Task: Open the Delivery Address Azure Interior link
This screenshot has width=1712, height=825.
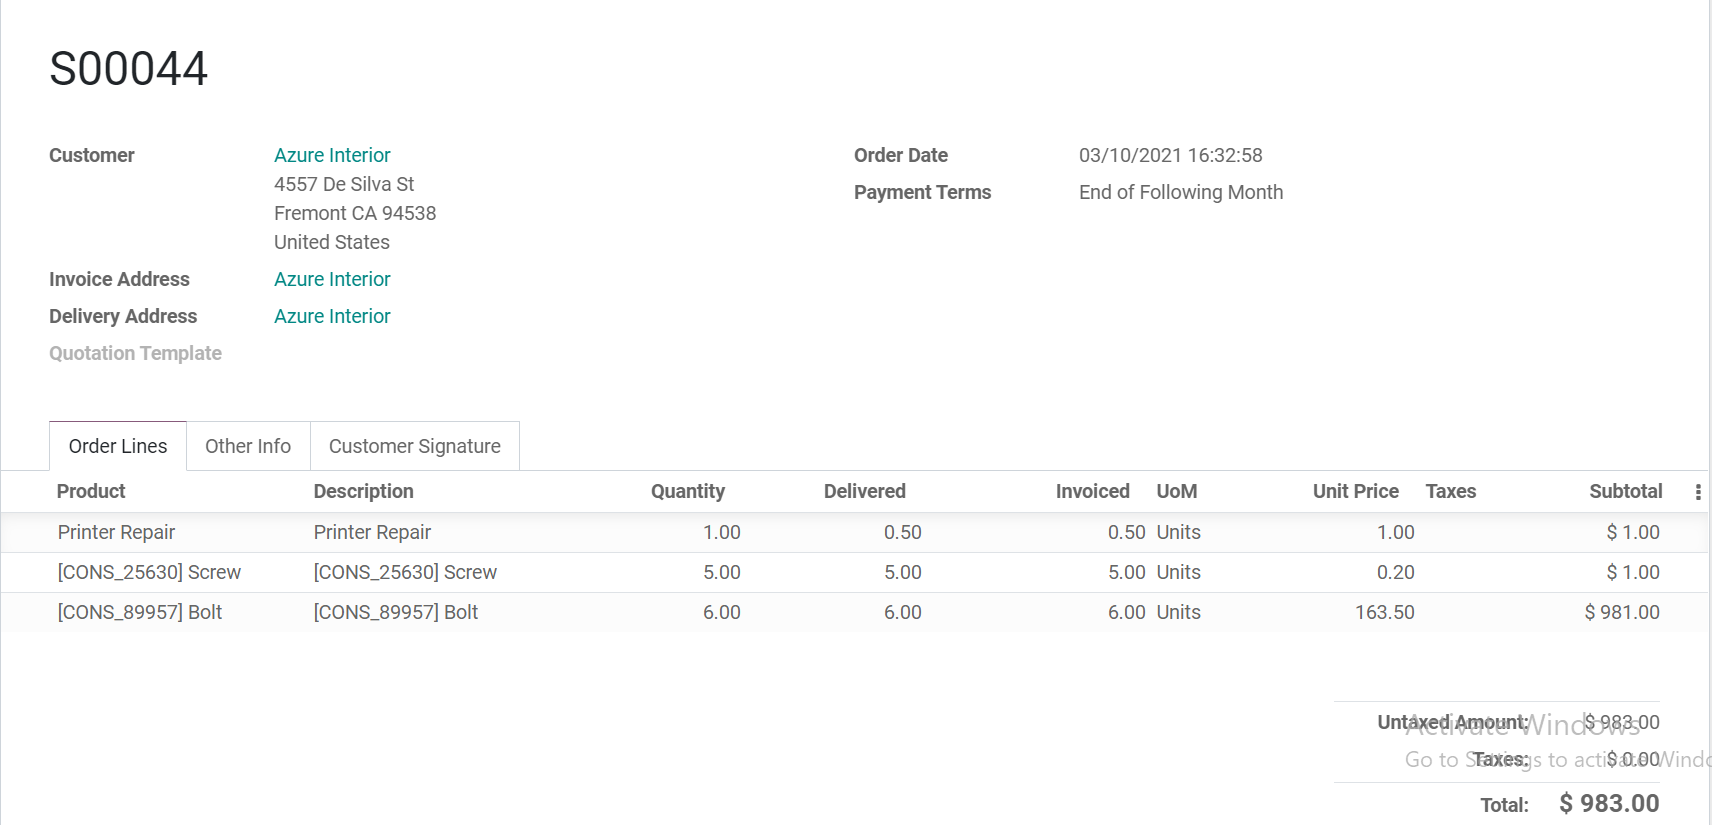Action: tap(332, 316)
